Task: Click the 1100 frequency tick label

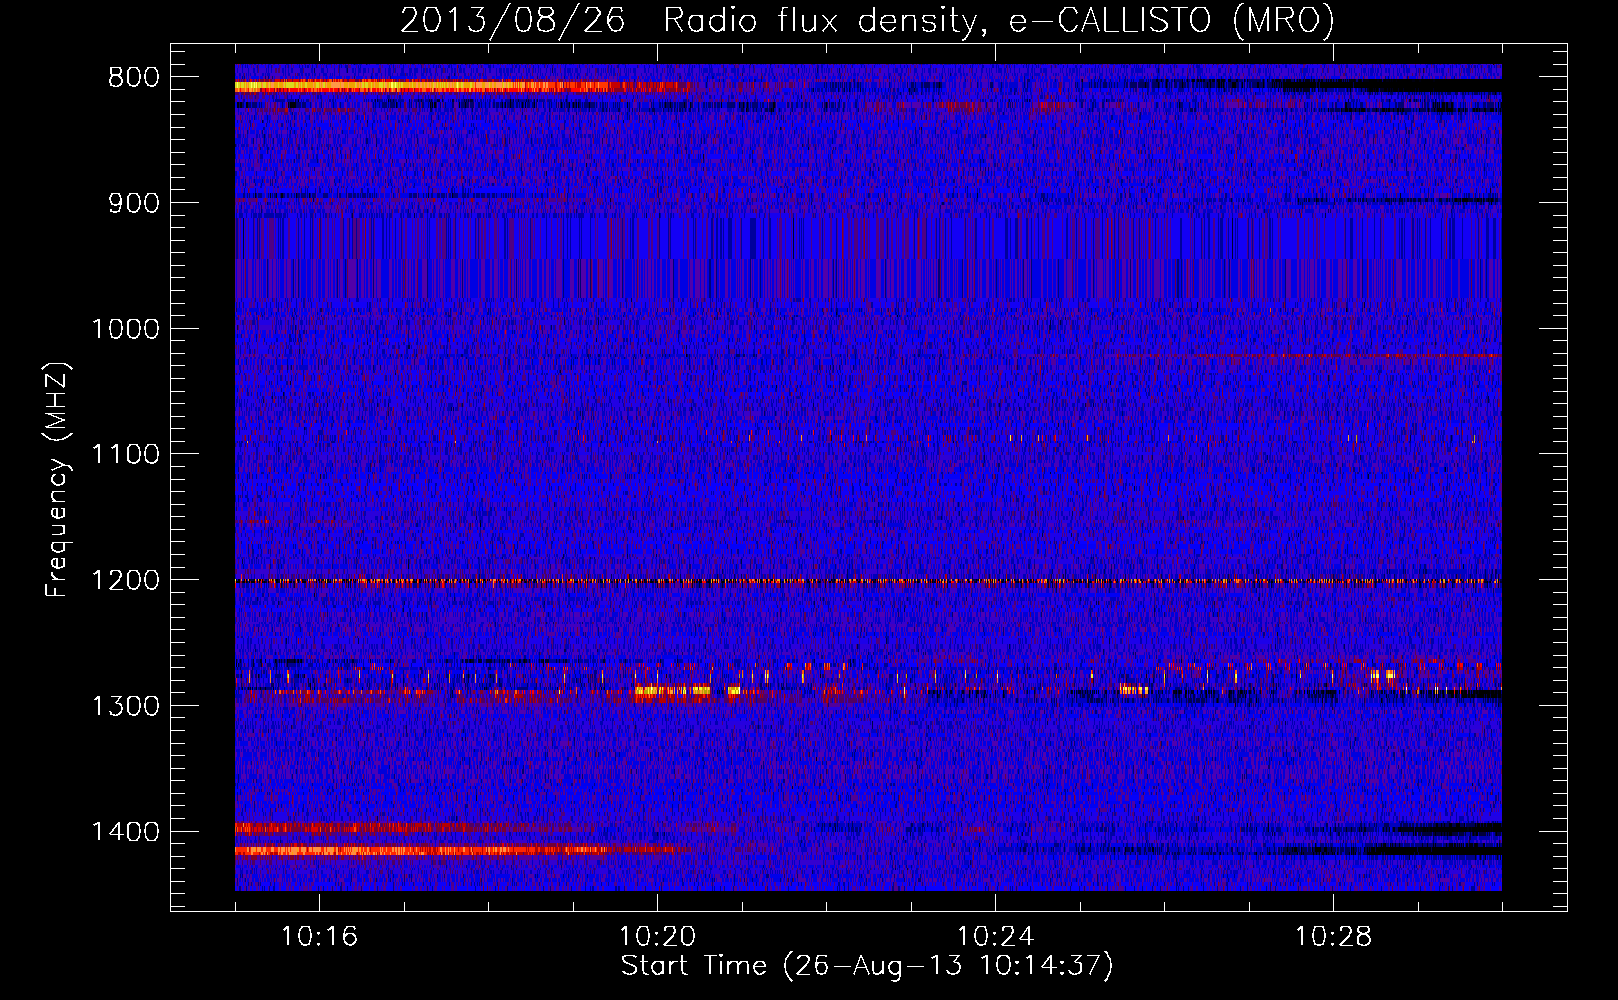Action: click(x=125, y=455)
